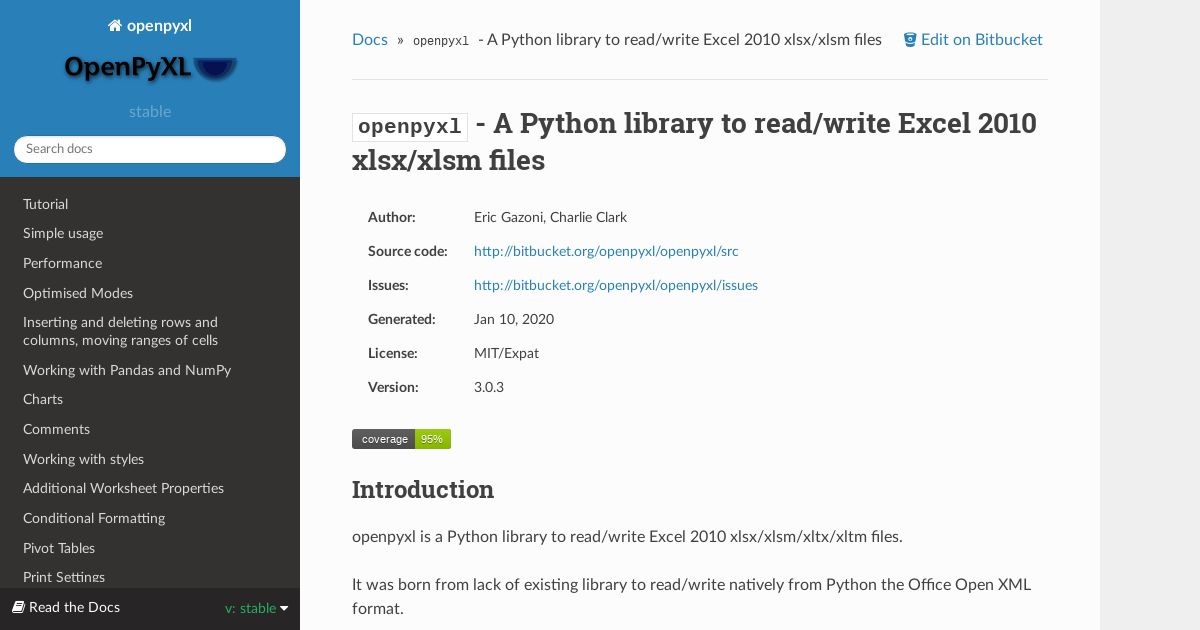
Task: Open Conditional Formatting page
Action: (94, 518)
